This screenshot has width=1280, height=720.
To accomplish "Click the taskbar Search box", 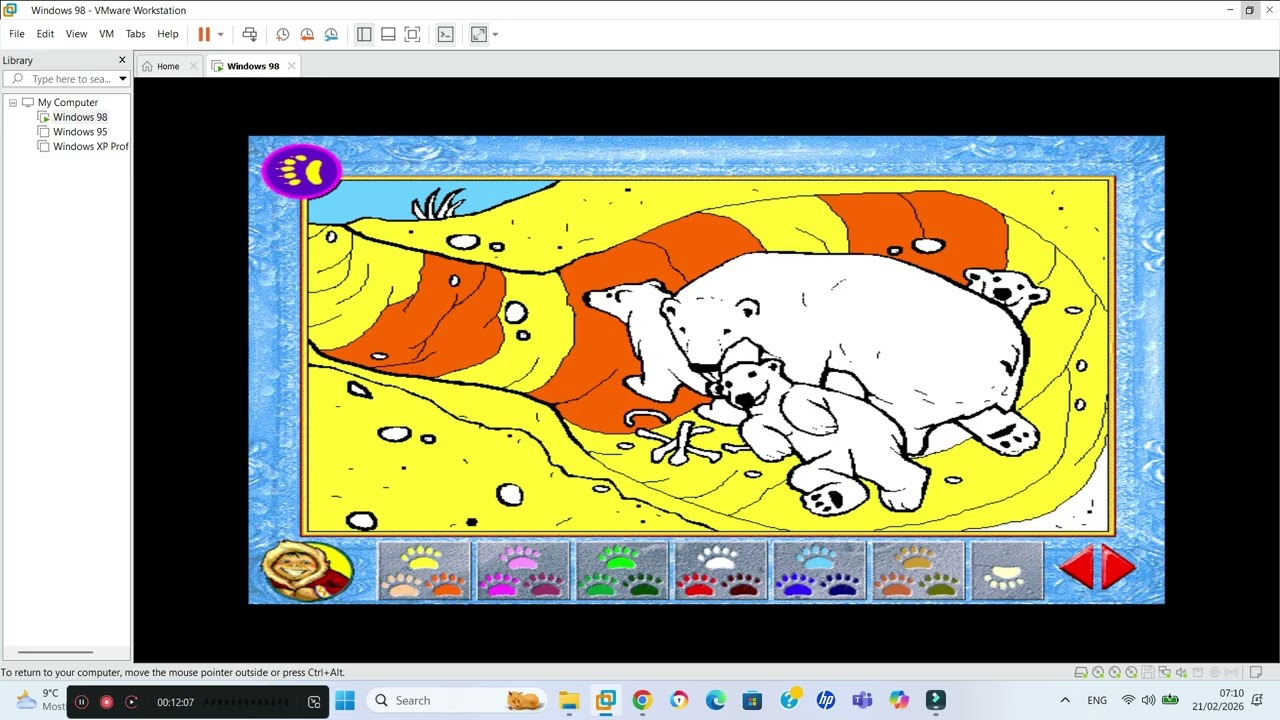I will tap(455, 700).
